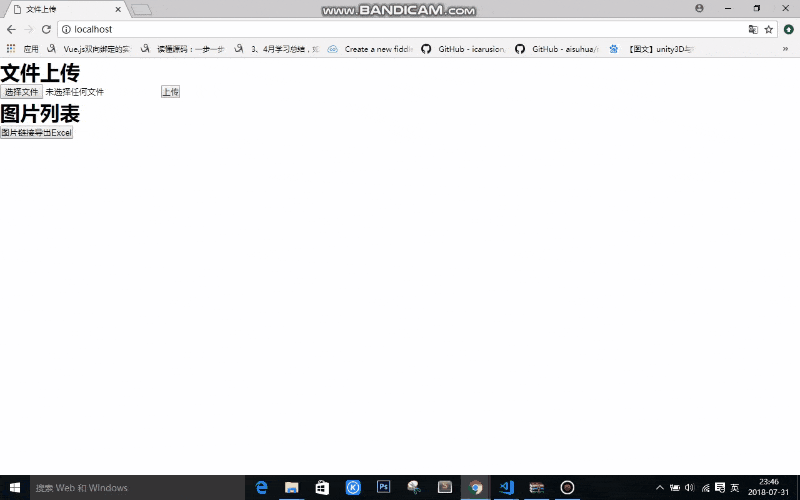This screenshot has width=800, height=500.
Task: Open the GitHub - icarusion bookmark
Action: click(x=464, y=49)
